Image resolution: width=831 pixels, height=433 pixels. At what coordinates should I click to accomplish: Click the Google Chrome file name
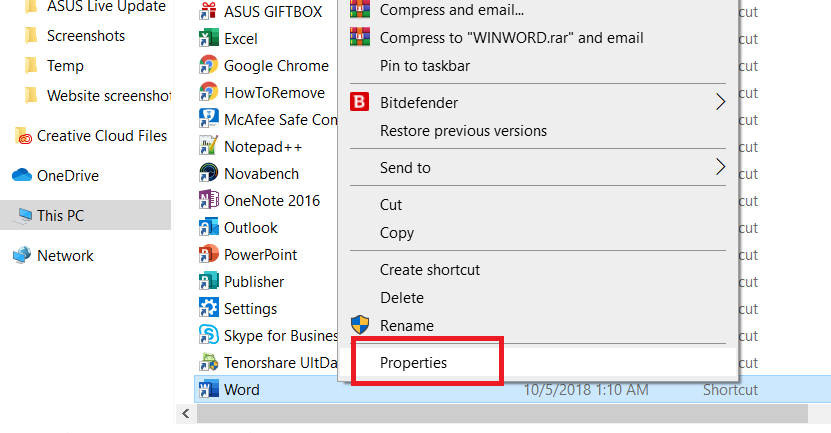click(276, 66)
